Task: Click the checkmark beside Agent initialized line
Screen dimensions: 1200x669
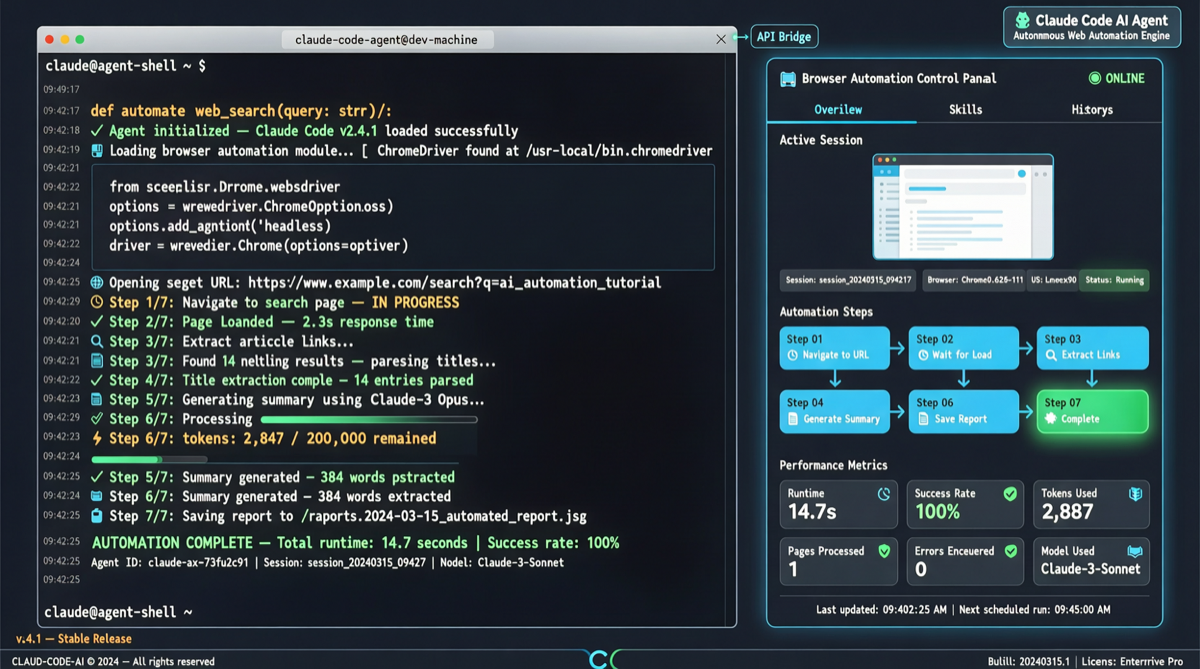Action: click(97, 131)
